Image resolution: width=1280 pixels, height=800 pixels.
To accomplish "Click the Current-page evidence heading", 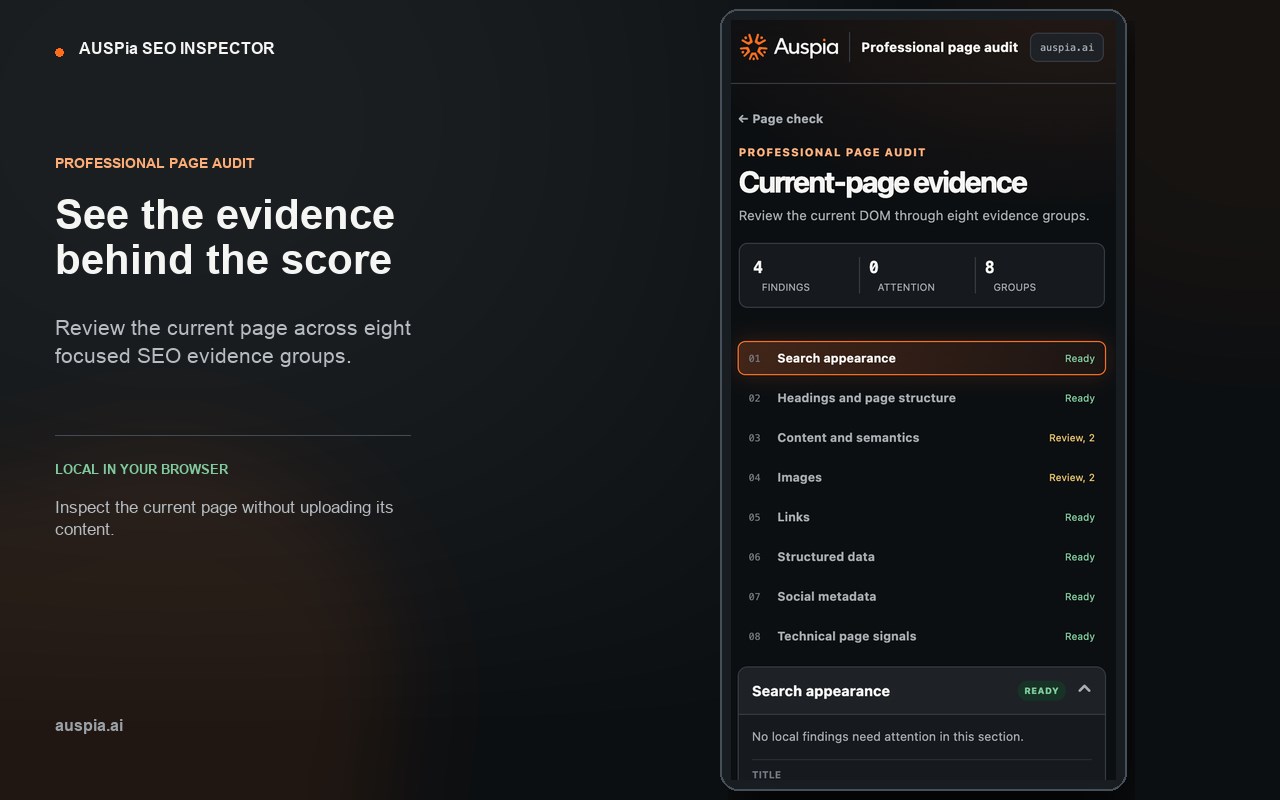I will 883,182.
